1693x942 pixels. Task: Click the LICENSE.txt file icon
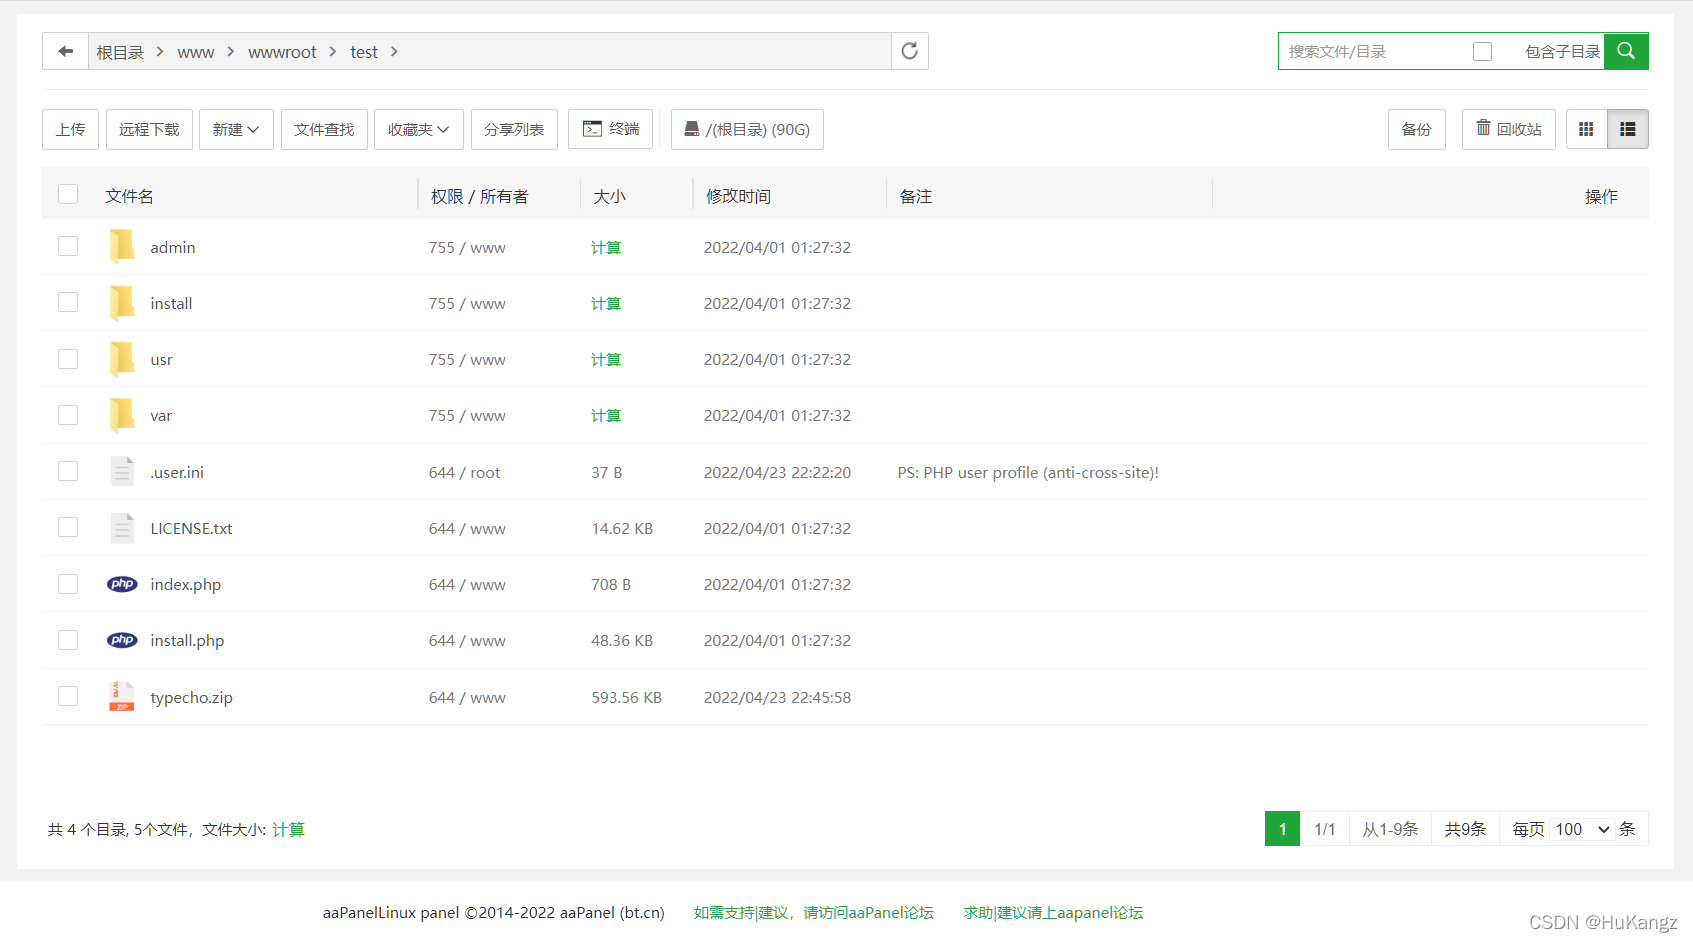point(122,527)
